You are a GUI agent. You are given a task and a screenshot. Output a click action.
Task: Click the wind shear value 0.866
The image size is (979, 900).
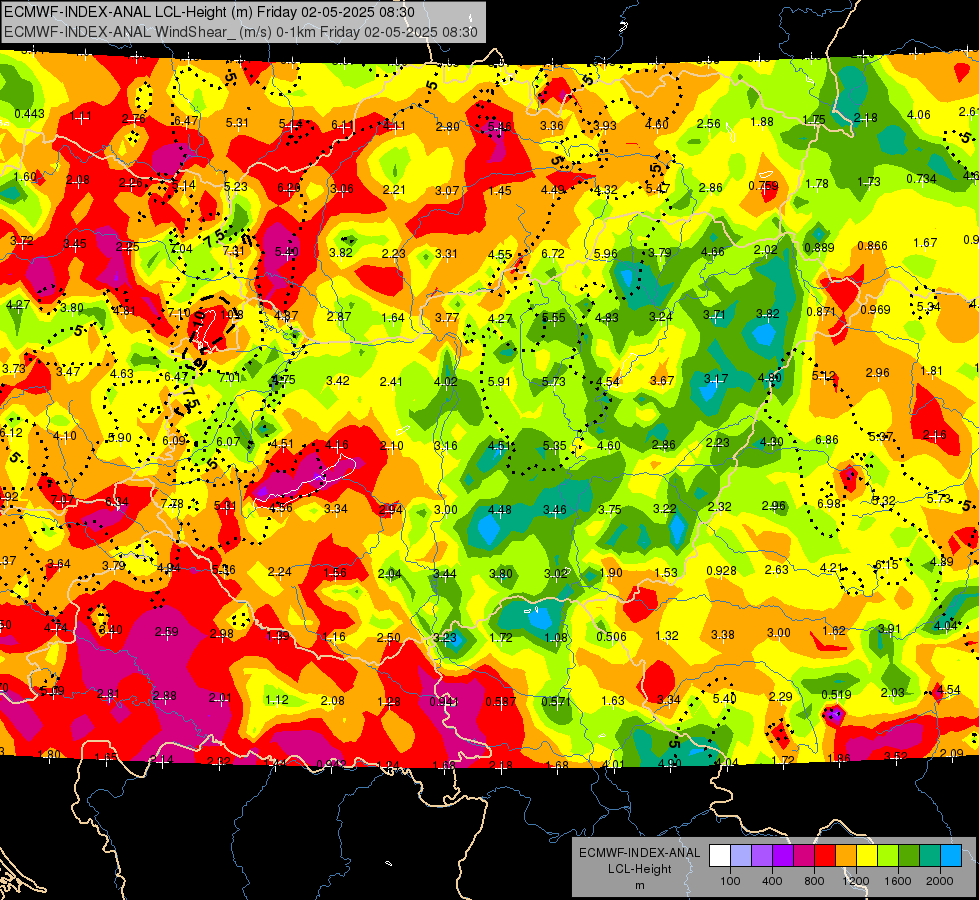click(872, 245)
